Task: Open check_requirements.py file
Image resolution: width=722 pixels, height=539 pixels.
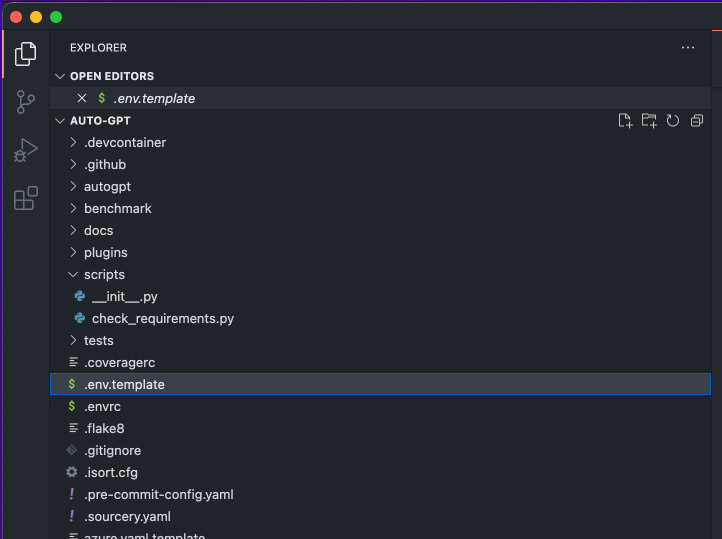Action: (x=163, y=319)
